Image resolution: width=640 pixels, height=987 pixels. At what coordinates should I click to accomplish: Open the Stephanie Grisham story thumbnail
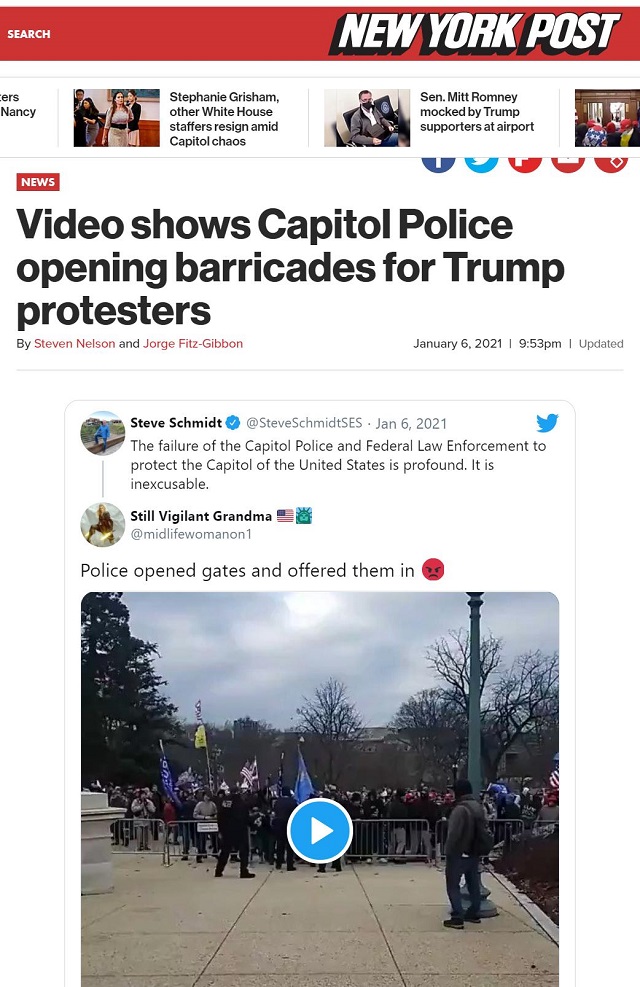116,118
